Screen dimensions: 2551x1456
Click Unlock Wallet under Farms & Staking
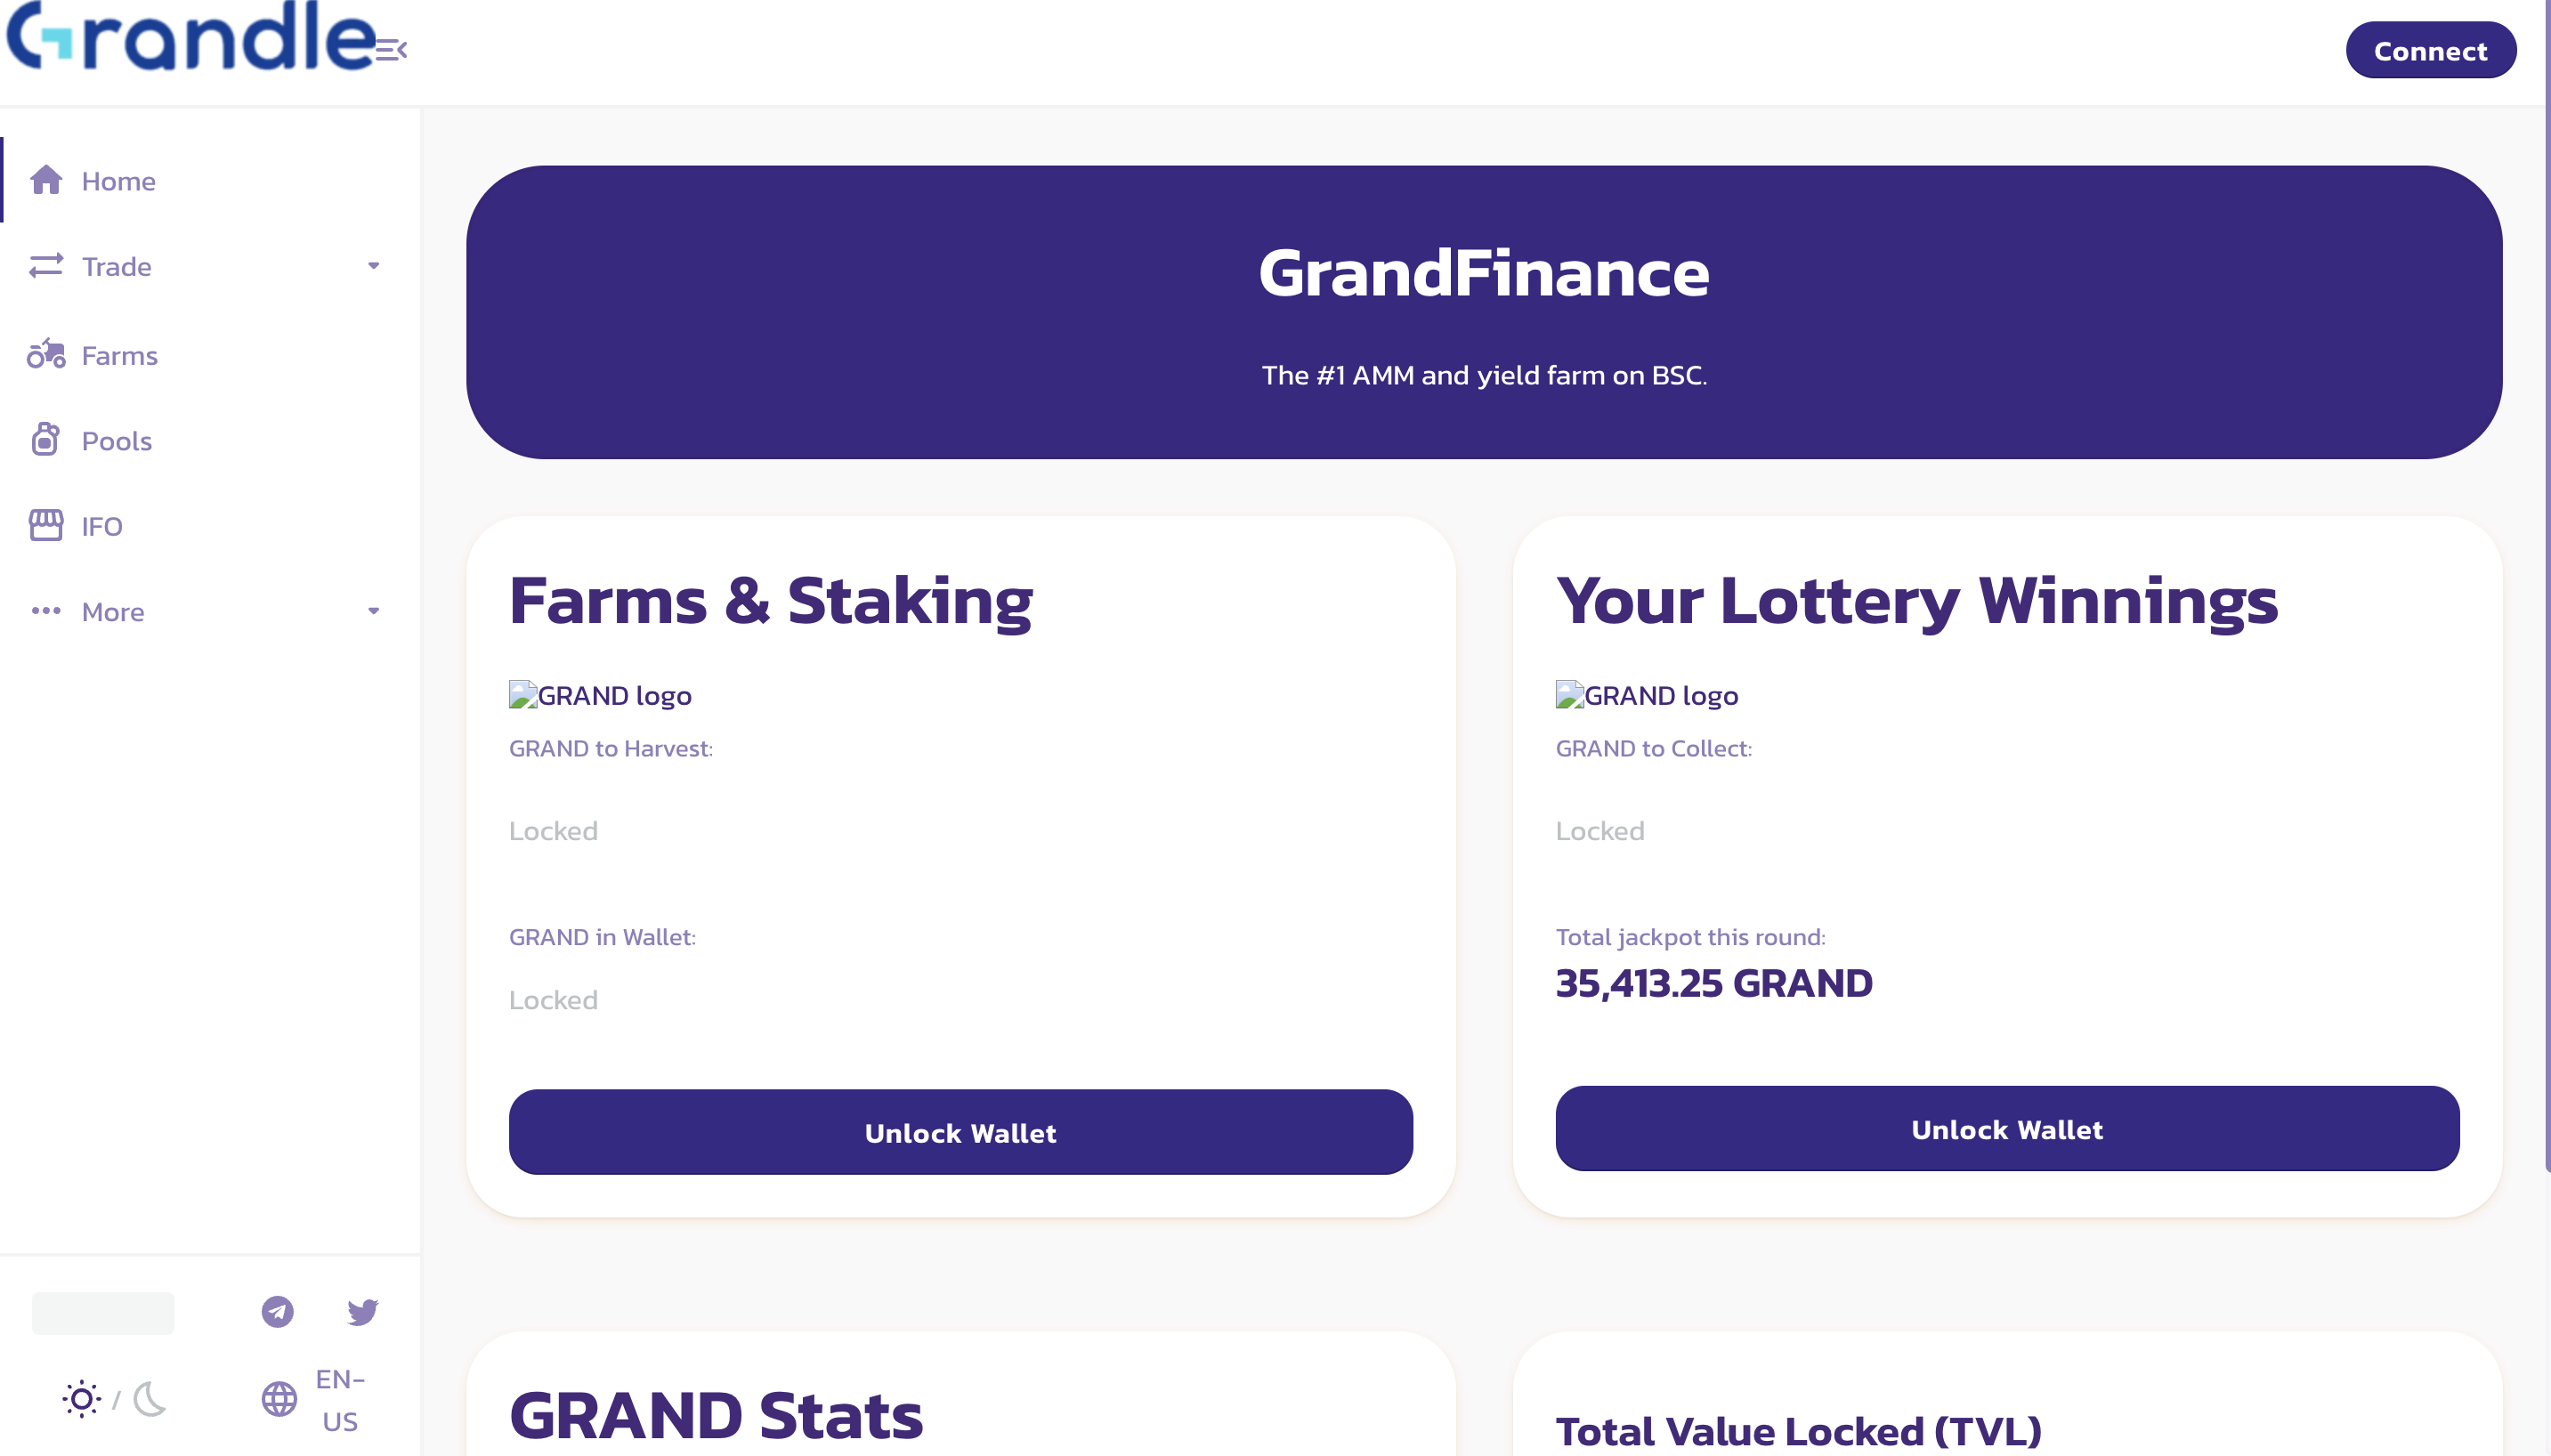960,1132
